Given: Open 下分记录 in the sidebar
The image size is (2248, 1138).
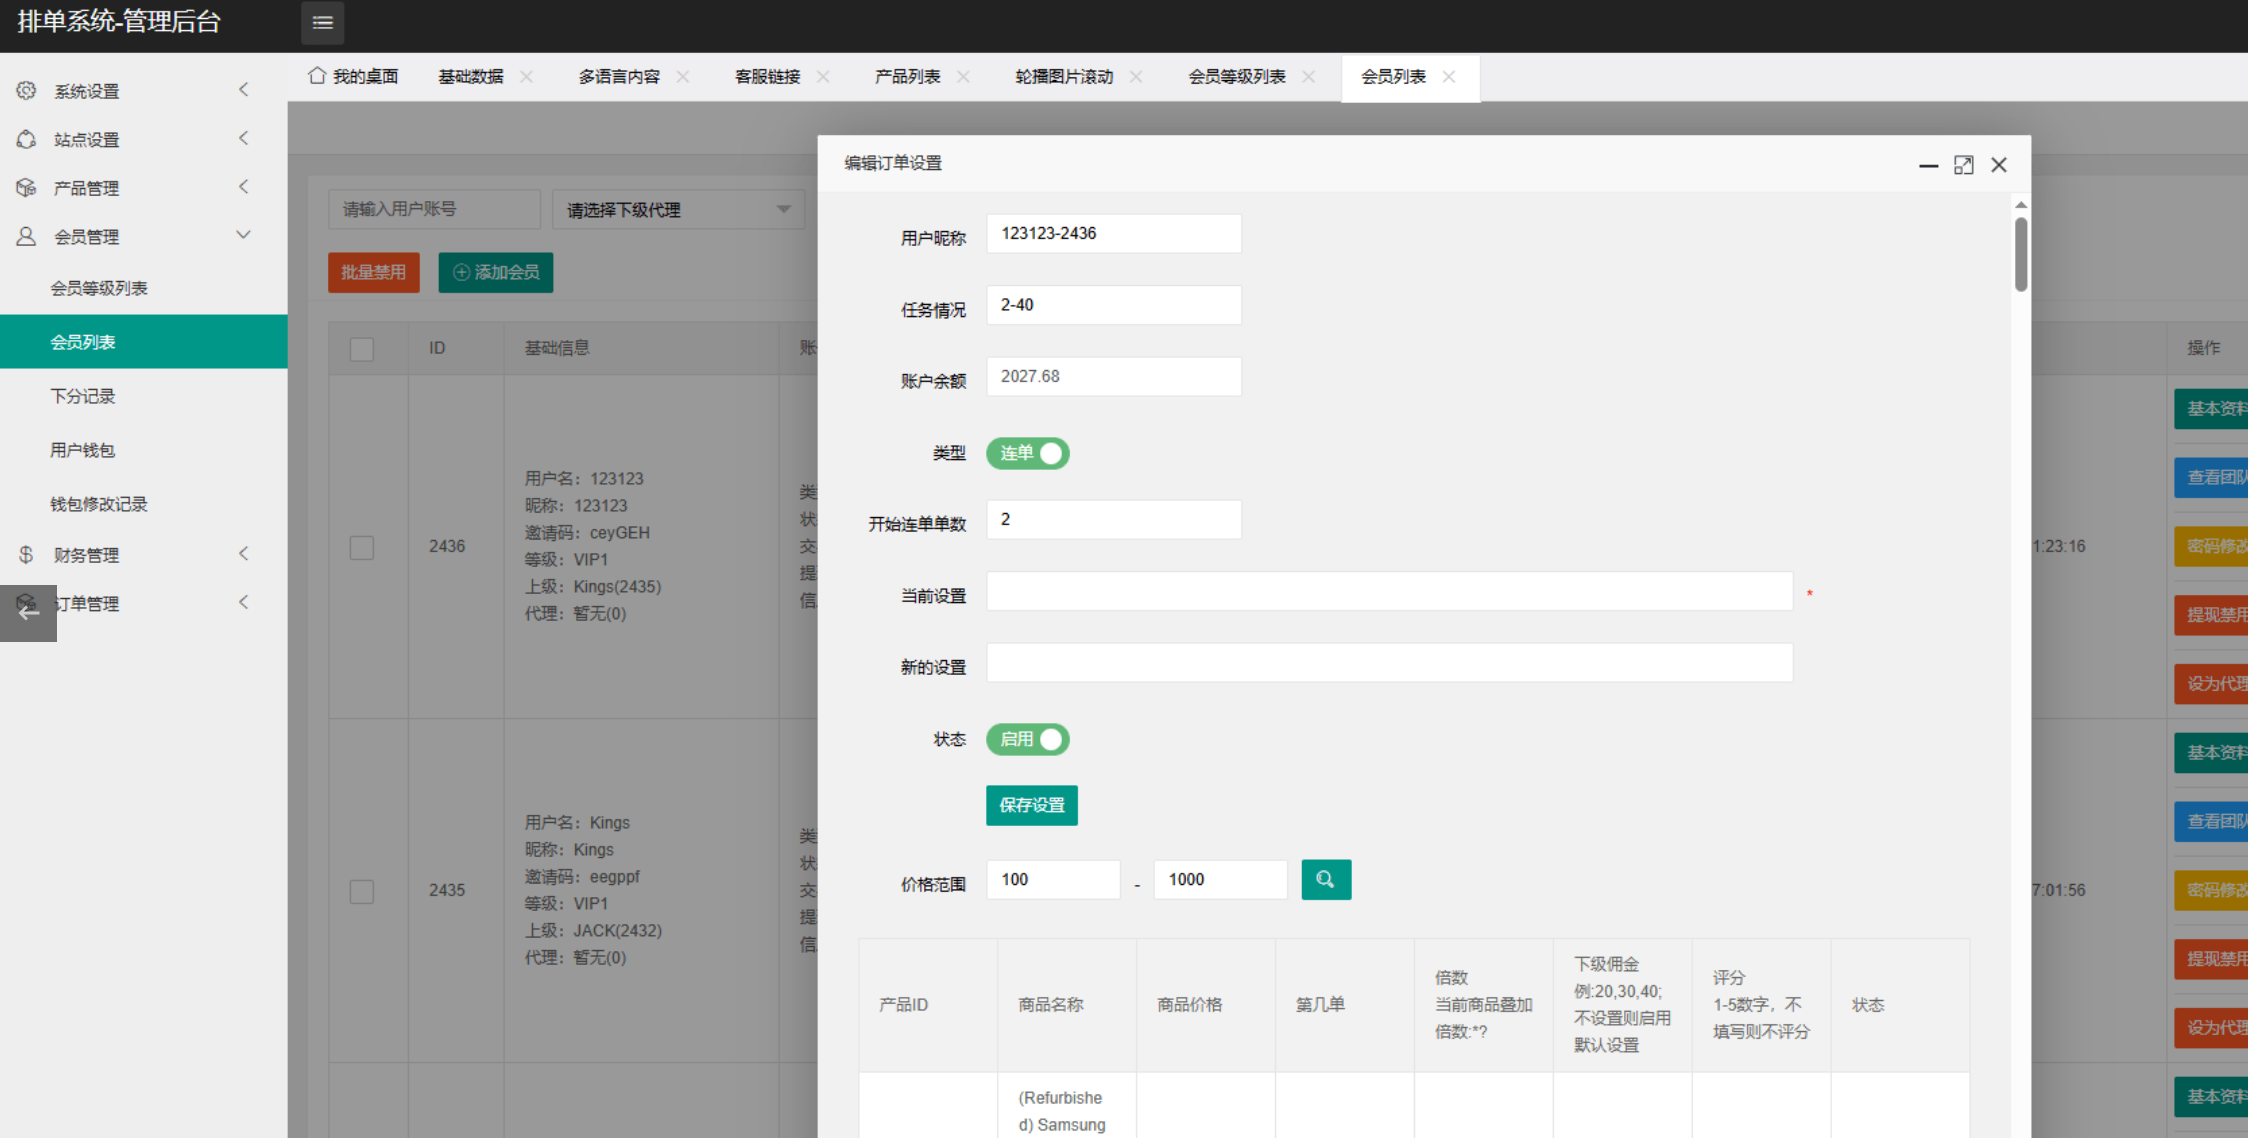Looking at the screenshot, I should point(83,397).
